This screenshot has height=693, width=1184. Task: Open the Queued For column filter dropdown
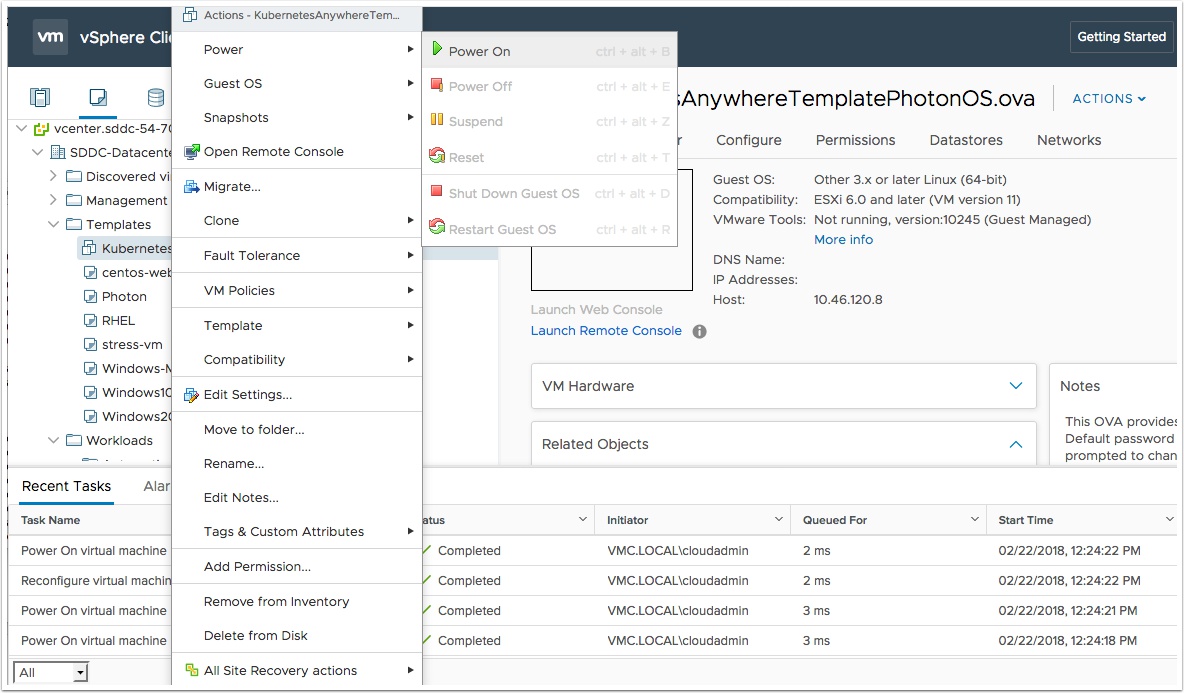[x=974, y=519]
